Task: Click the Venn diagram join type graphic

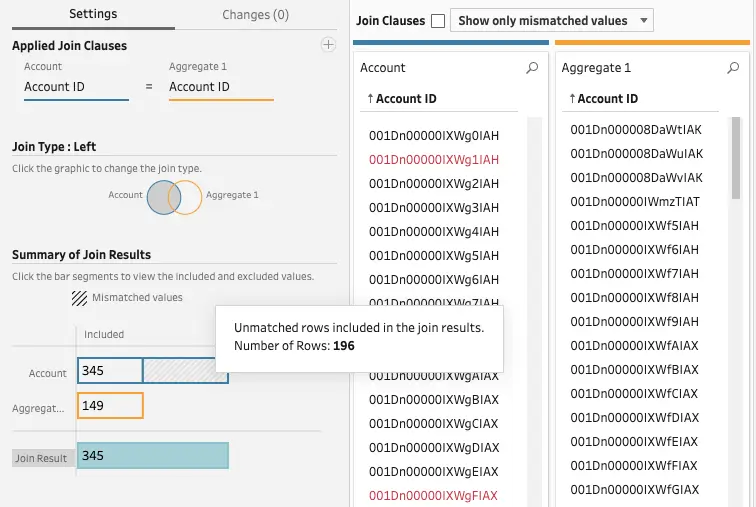Action: pyautogui.click(x=174, y=197)
